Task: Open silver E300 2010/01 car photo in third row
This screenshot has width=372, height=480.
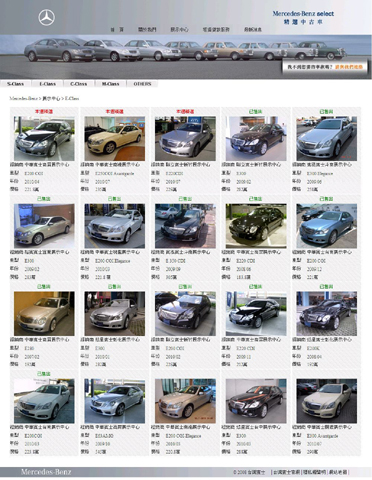Action: coord(115,314)
